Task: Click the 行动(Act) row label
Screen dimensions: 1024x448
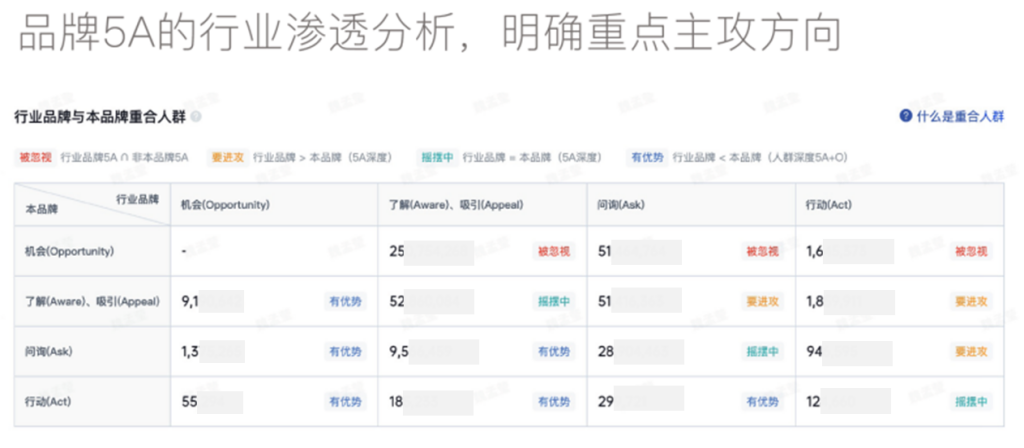Action: pos(47,402)
